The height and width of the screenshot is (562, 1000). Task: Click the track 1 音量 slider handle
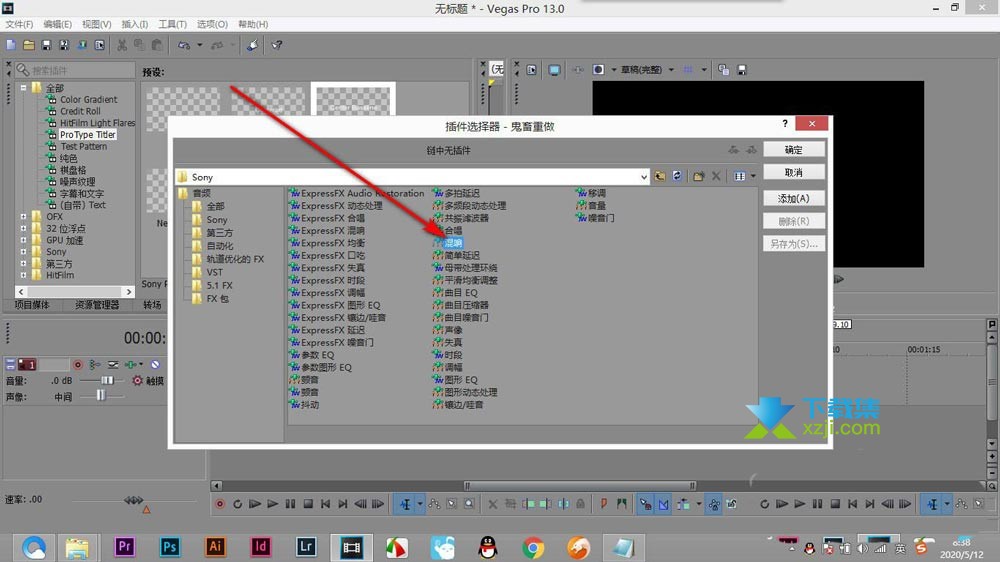[x=107, y=380]
